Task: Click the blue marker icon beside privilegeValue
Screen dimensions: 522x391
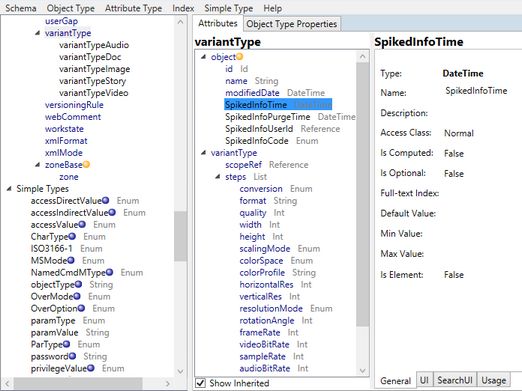Action: (90, 368)
